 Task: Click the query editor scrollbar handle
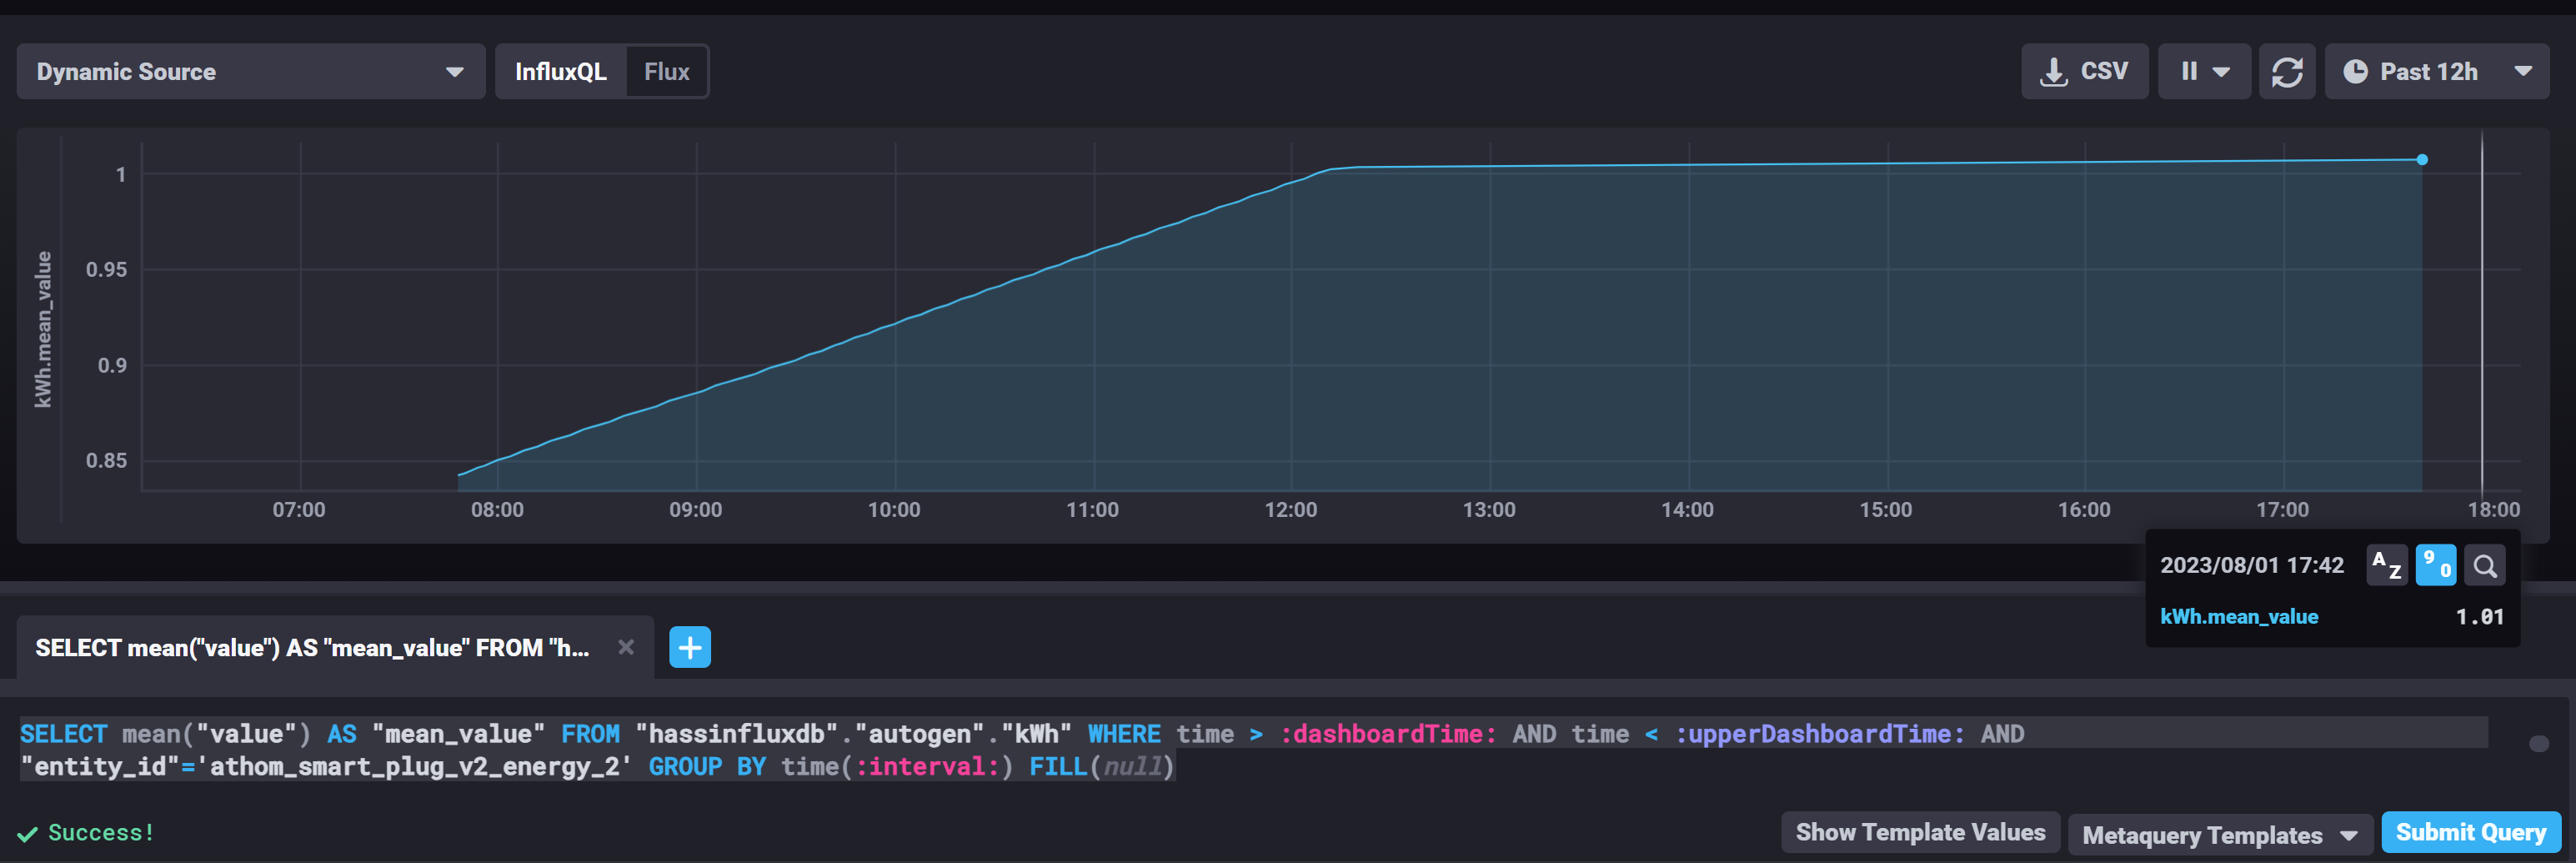click(2539, 743)
